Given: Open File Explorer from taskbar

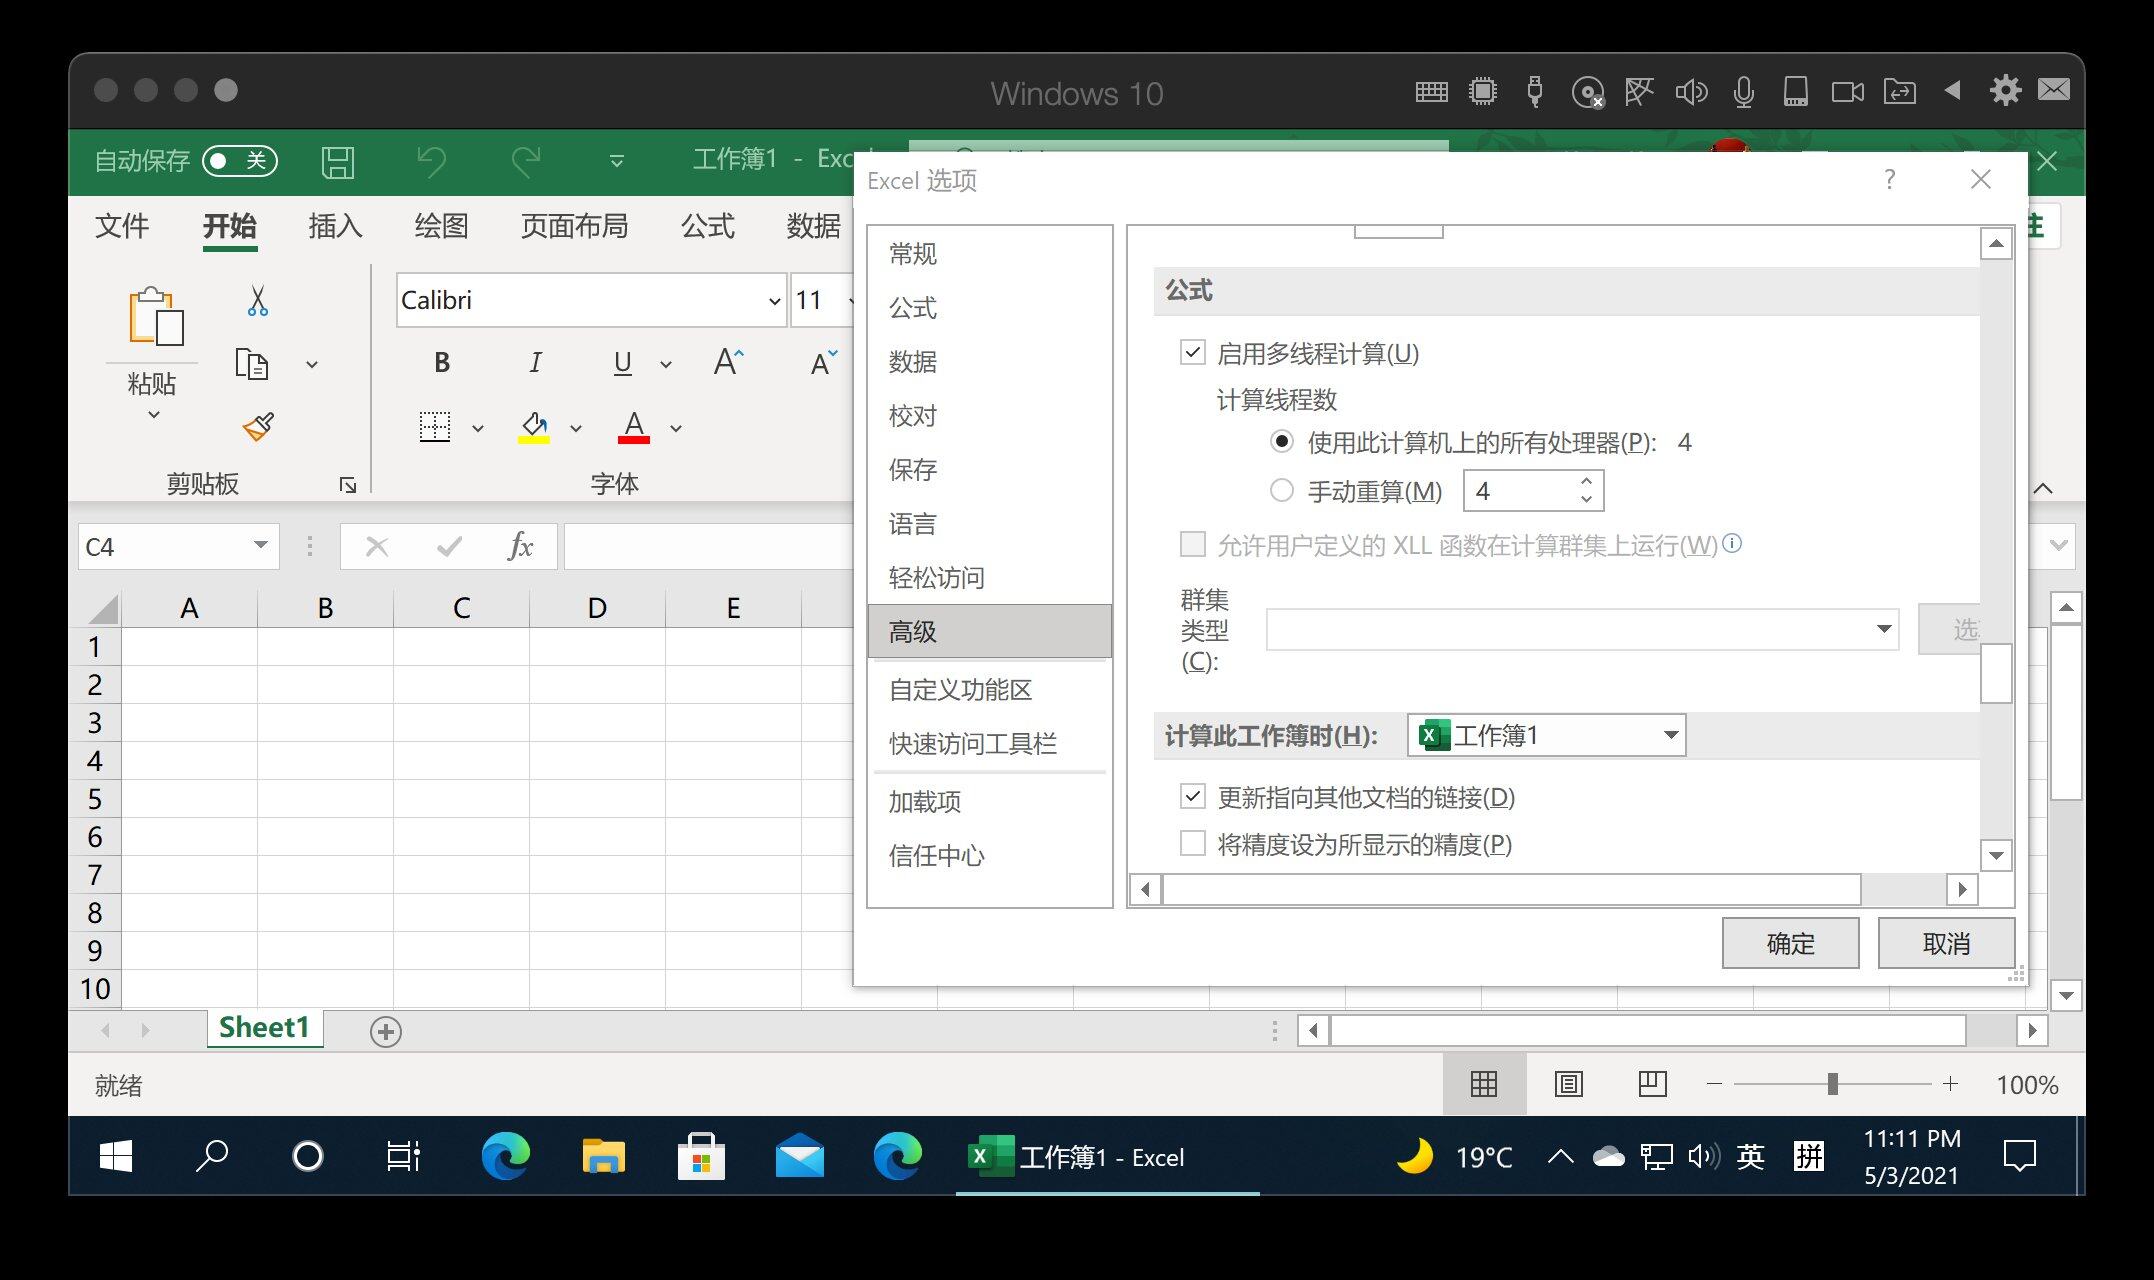Looking at the screenshot, I should (x=603, y=1157).
